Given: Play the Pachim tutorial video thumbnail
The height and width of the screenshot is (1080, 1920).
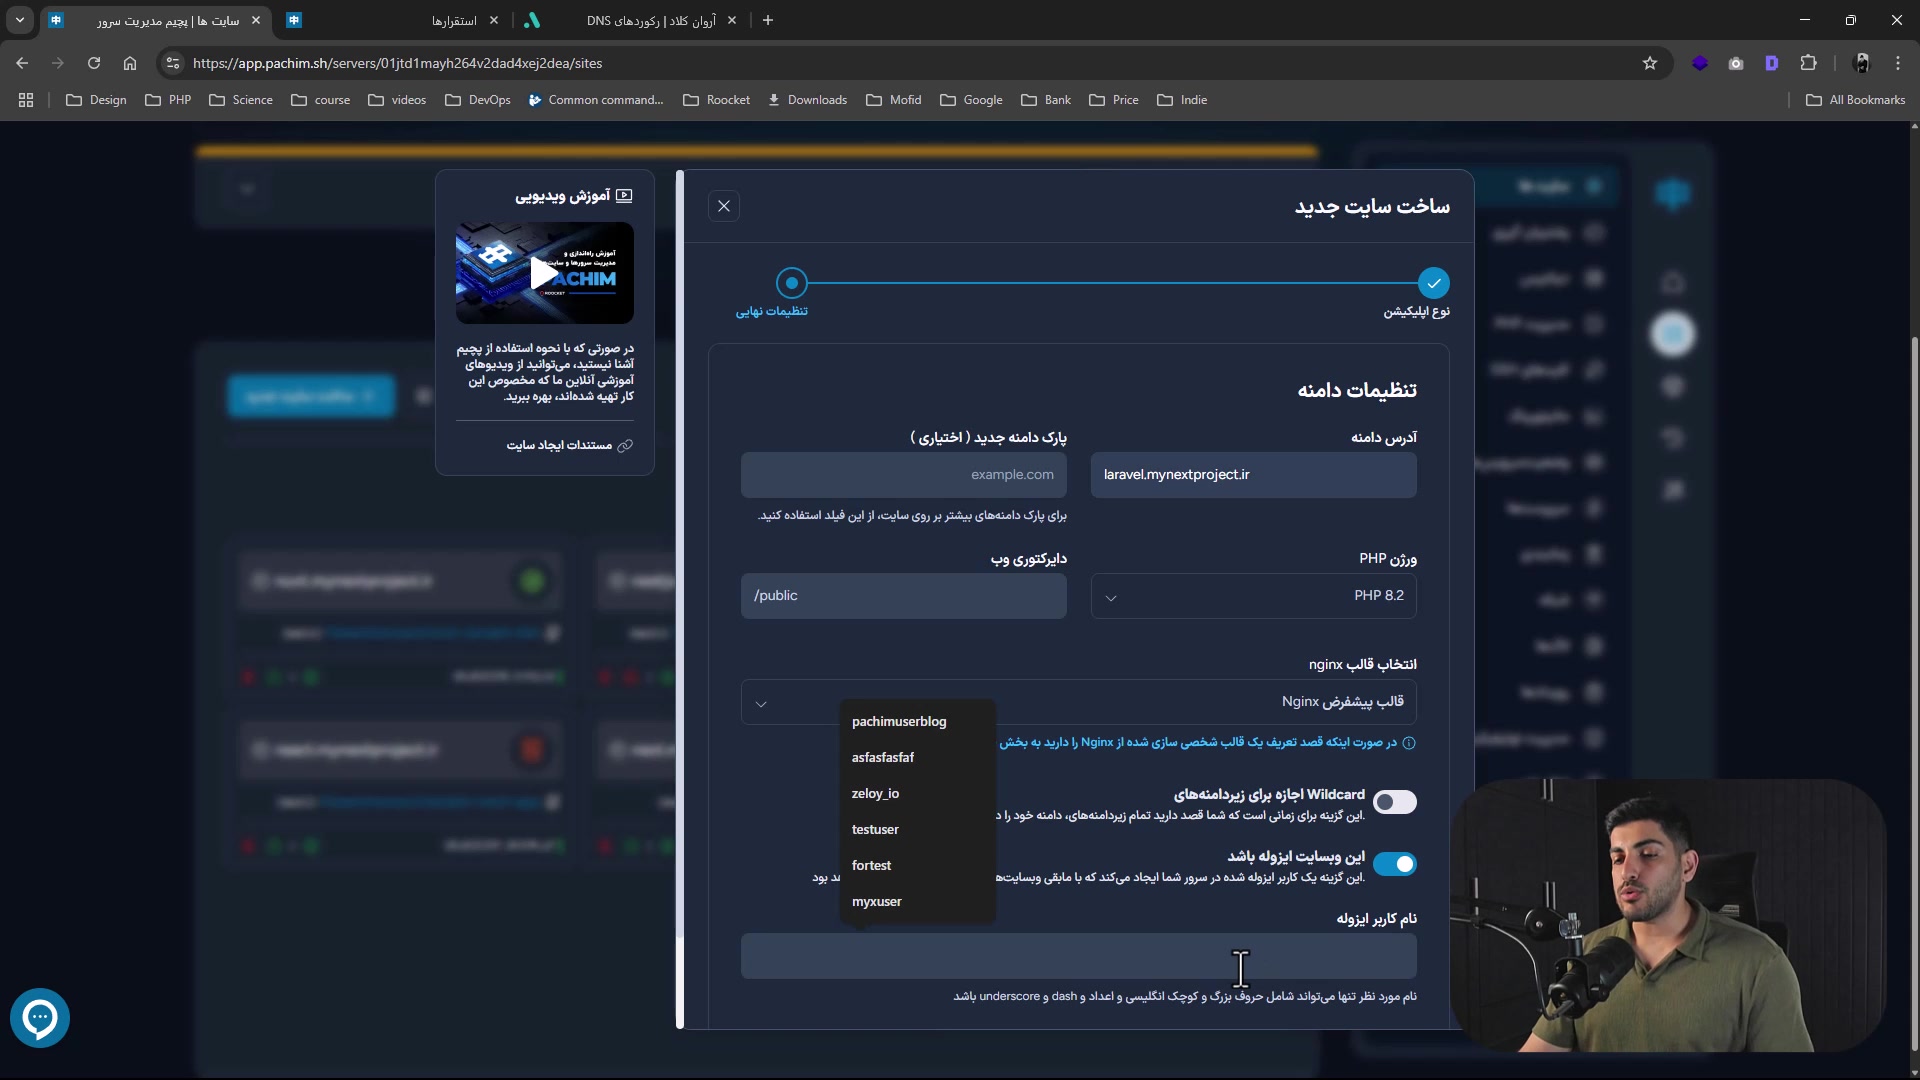Looking at the screenshot, I should pos(544,273).
